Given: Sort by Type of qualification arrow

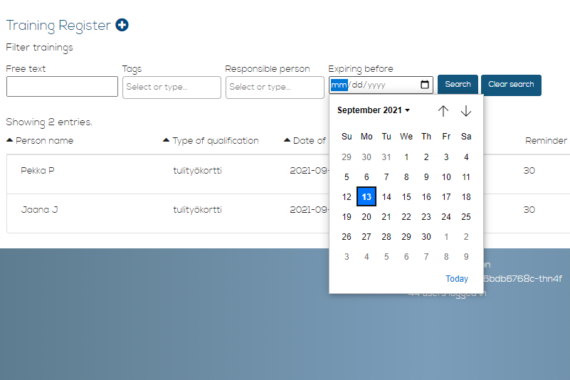Looking at the screenshot, I should 166,140.
